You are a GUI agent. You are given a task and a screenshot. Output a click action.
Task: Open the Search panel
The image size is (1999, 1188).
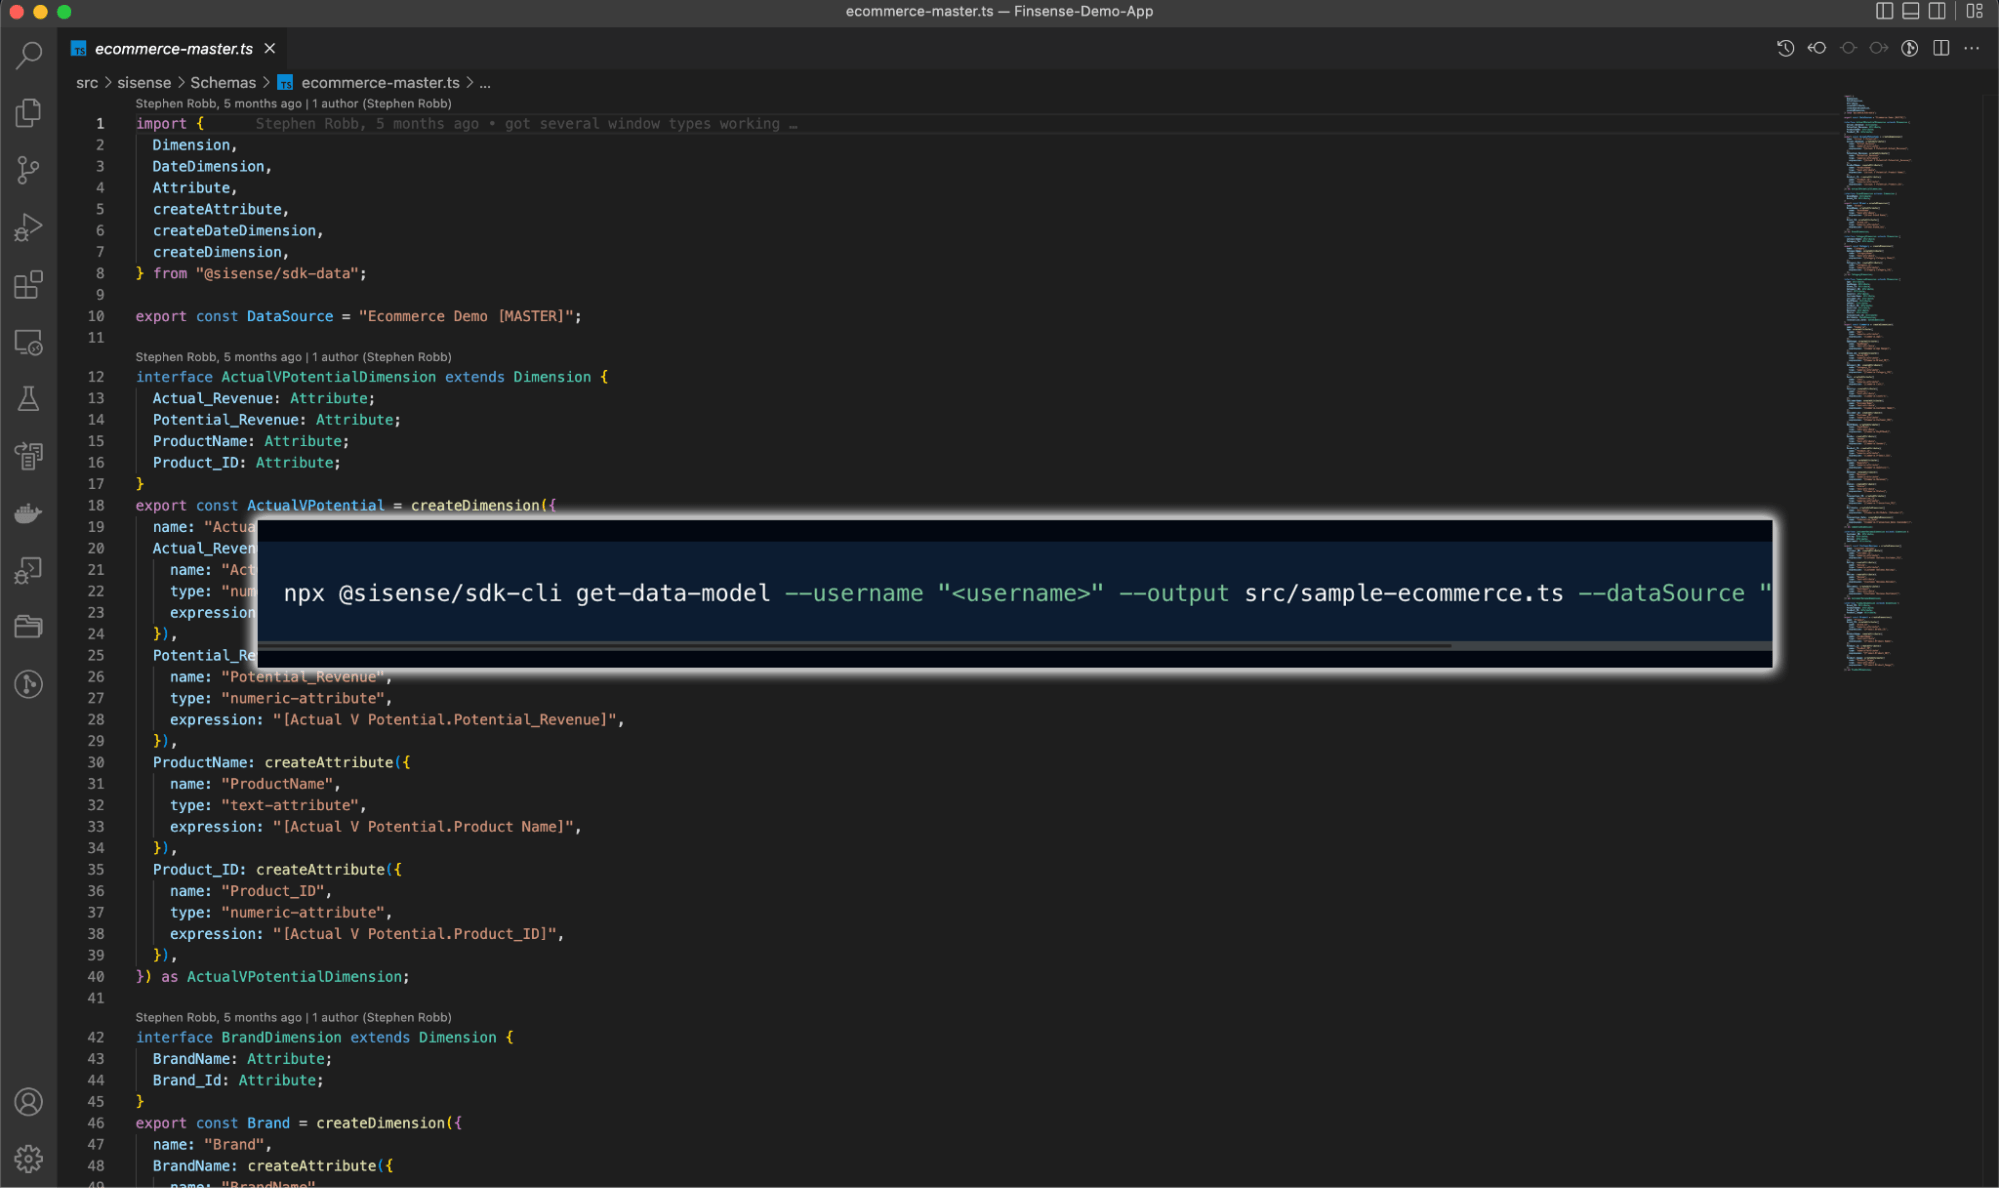pyautogui.click(x=28, y=55)
